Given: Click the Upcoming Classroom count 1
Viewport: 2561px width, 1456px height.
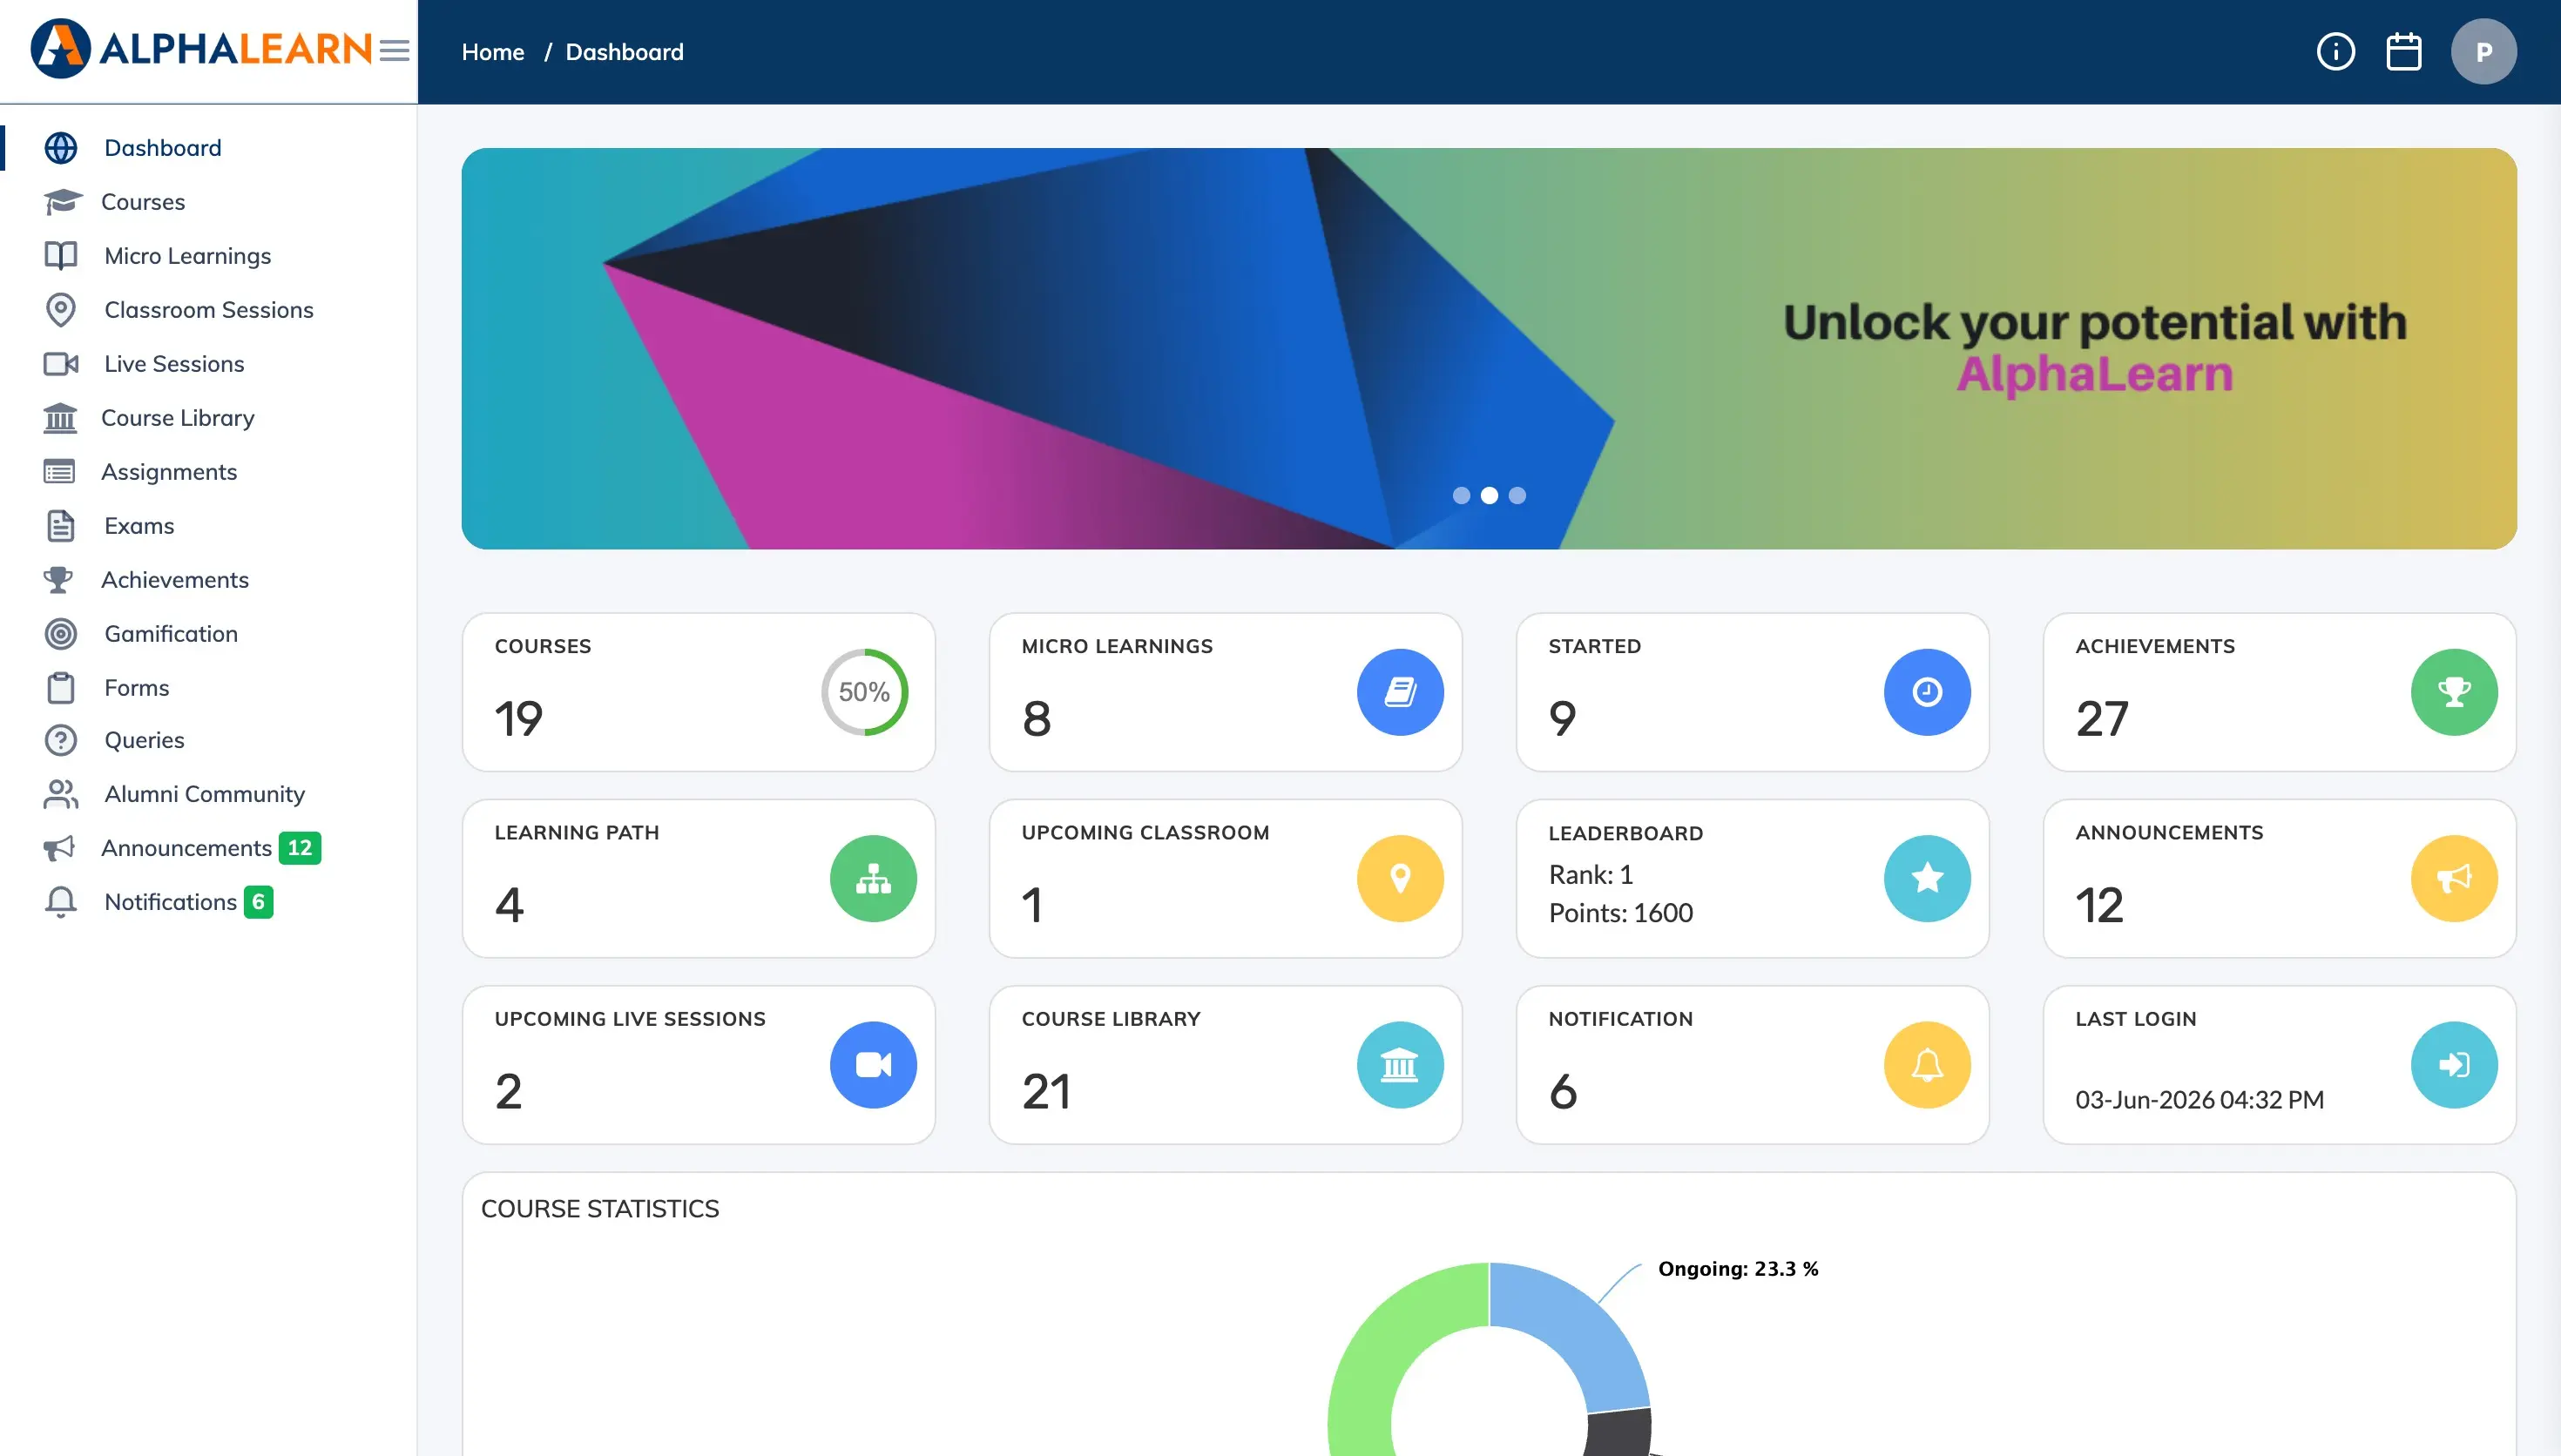Looking at the screenshot, I should pyautogui.click(x=1032, y=905).
